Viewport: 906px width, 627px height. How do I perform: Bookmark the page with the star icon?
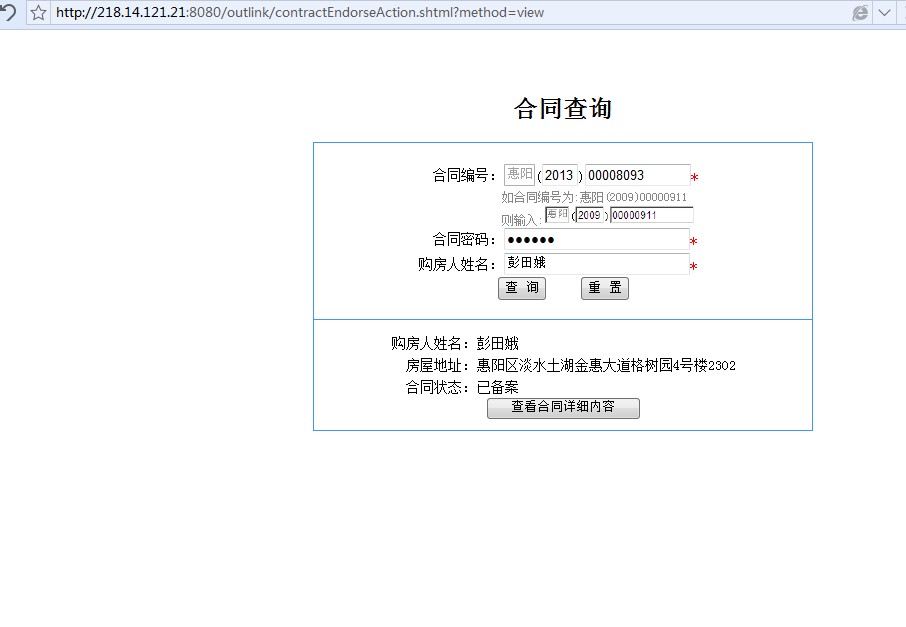tap(38, 12)
